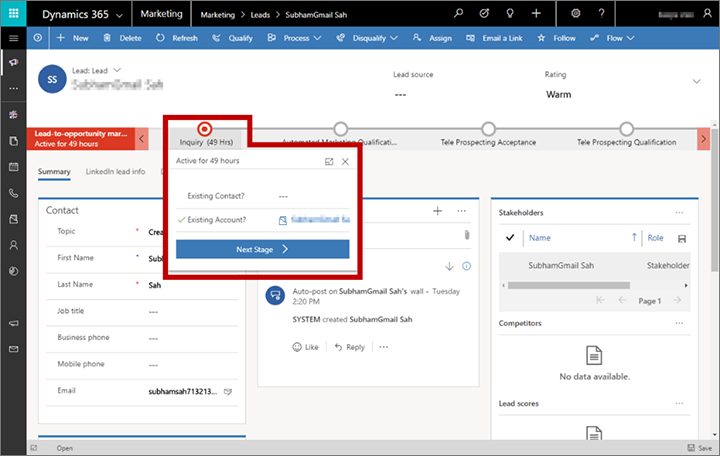Viewport: 720px width, 456px height.
Task: Expand the Dynamics 365 app switcher dropdown
Action: click(118, 14)
